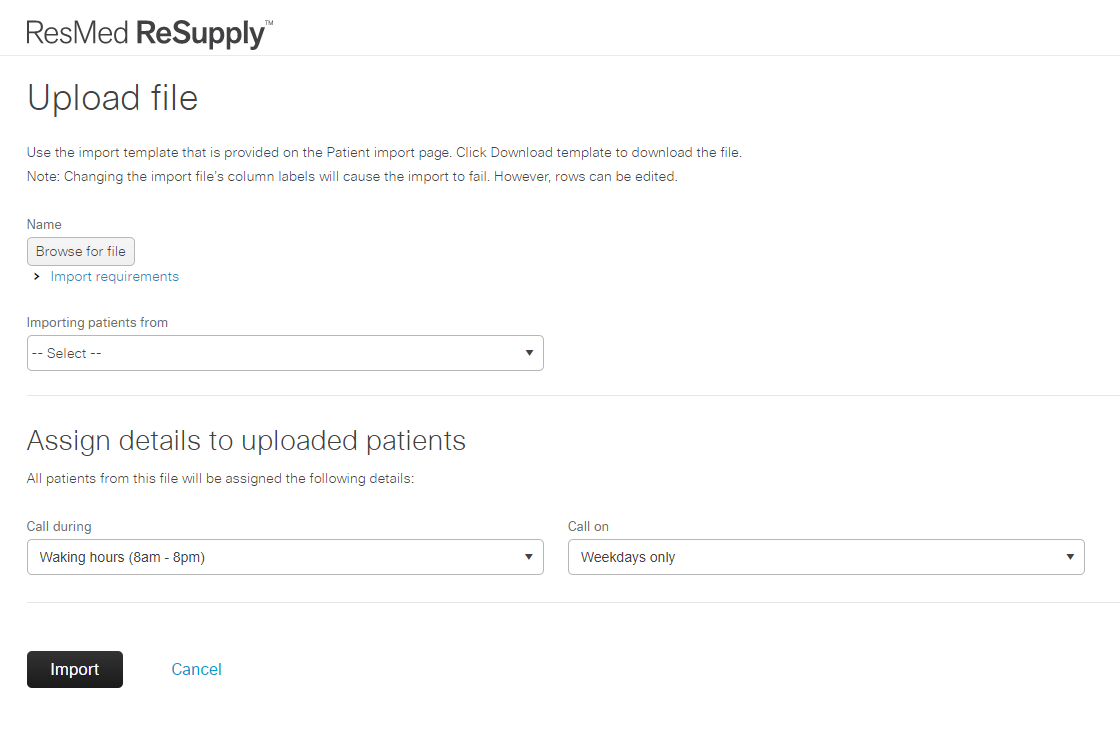The height and width of the screenshot is (730, 1120).
Task: Click the note about changing column labels
Action: pyautogui.click(x=352, y=176)
